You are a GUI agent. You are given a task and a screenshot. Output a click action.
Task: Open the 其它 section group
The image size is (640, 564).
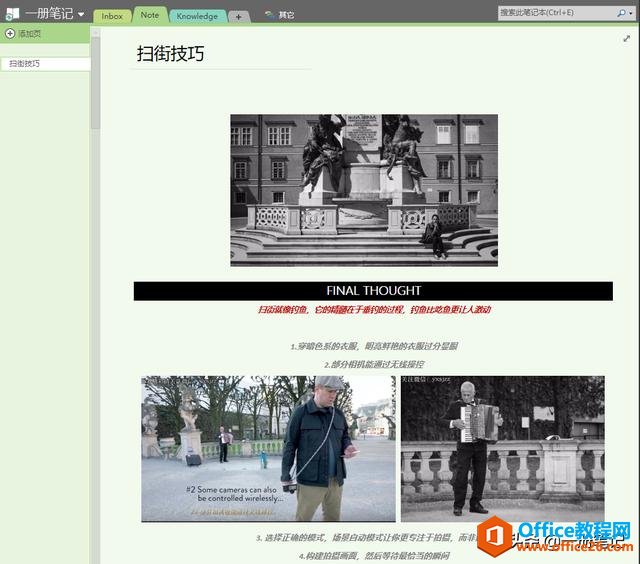click(x=280, y=15)
